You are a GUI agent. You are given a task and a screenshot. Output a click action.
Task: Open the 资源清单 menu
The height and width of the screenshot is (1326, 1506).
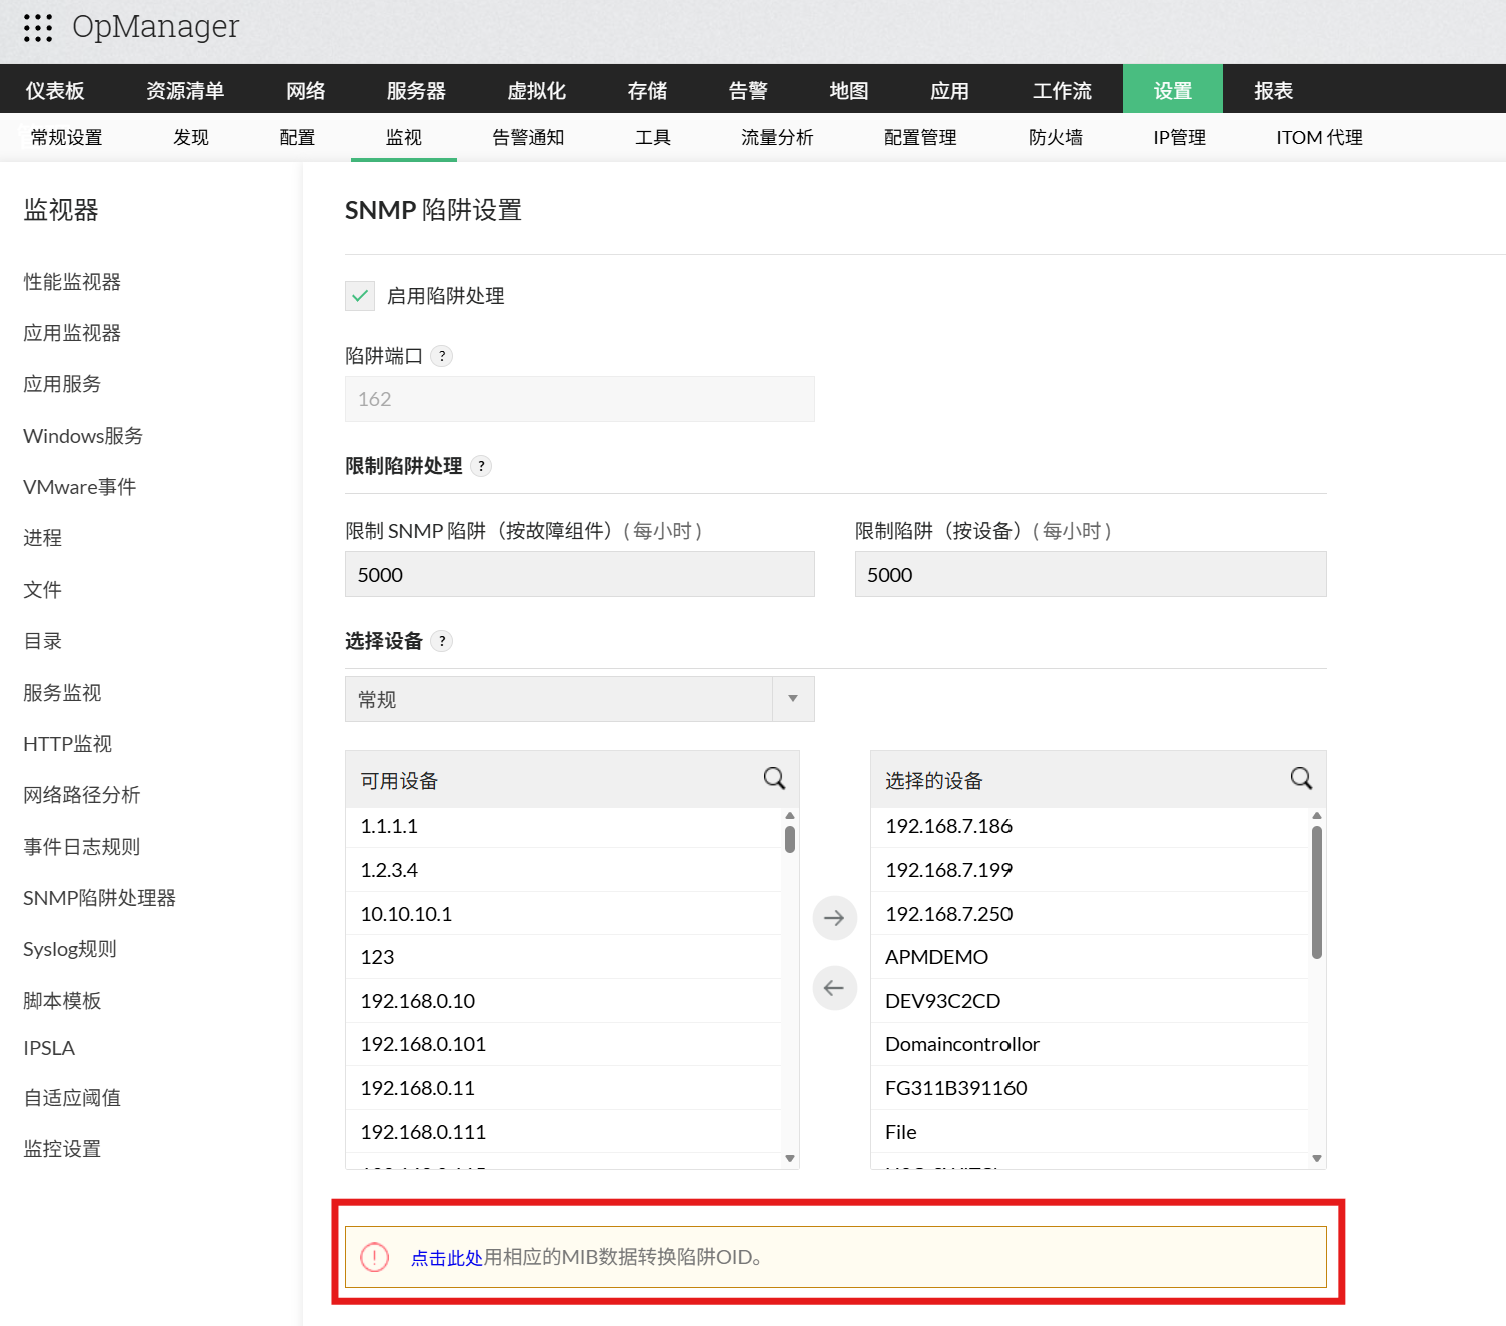click(185, 91)
